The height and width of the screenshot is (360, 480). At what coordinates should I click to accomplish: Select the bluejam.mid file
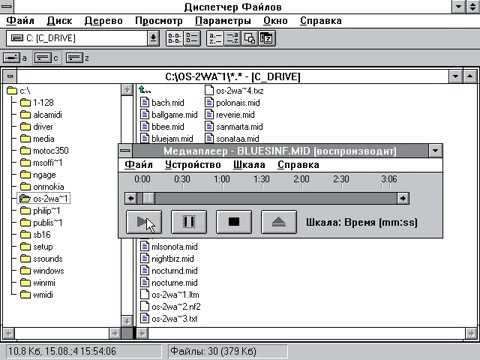167,139
